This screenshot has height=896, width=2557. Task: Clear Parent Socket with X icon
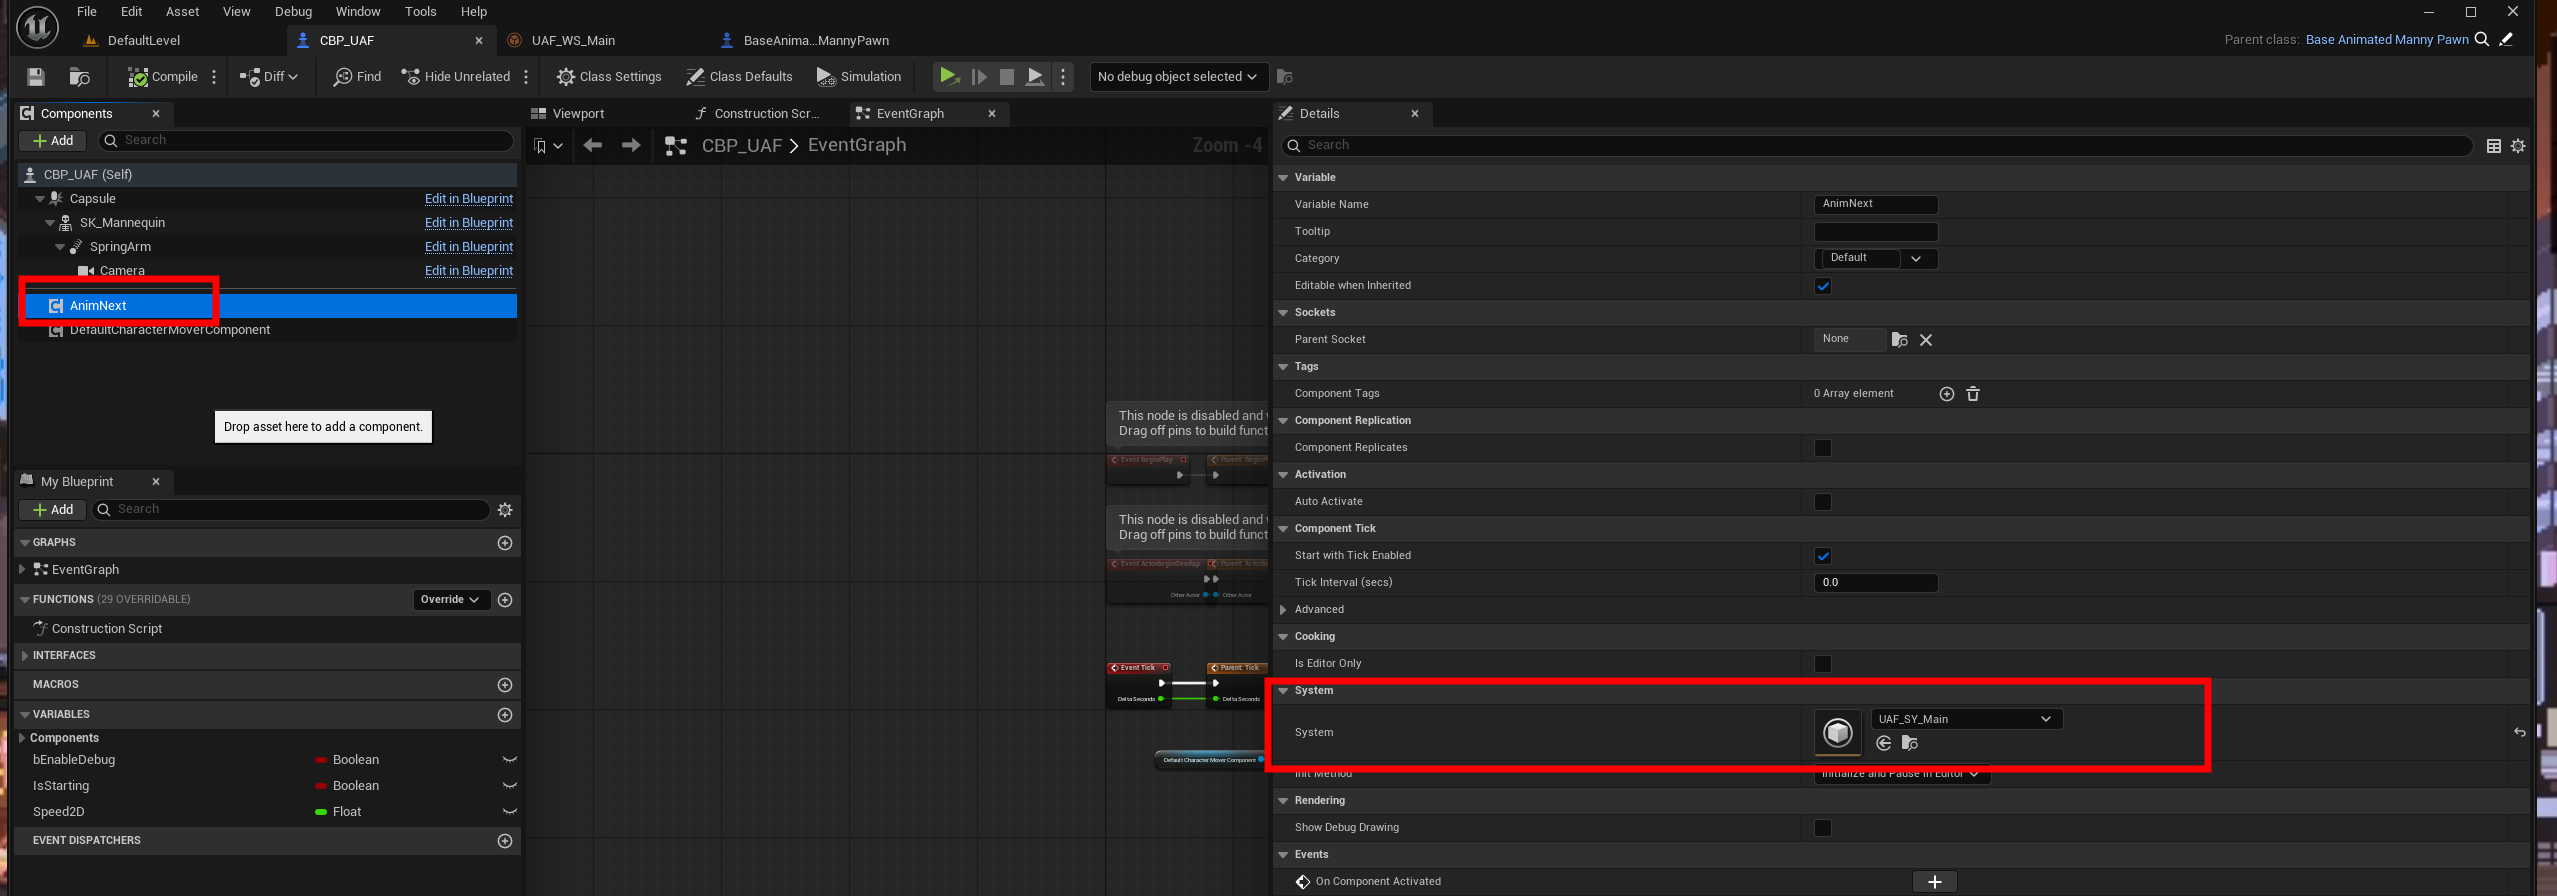coord(1926,340)
